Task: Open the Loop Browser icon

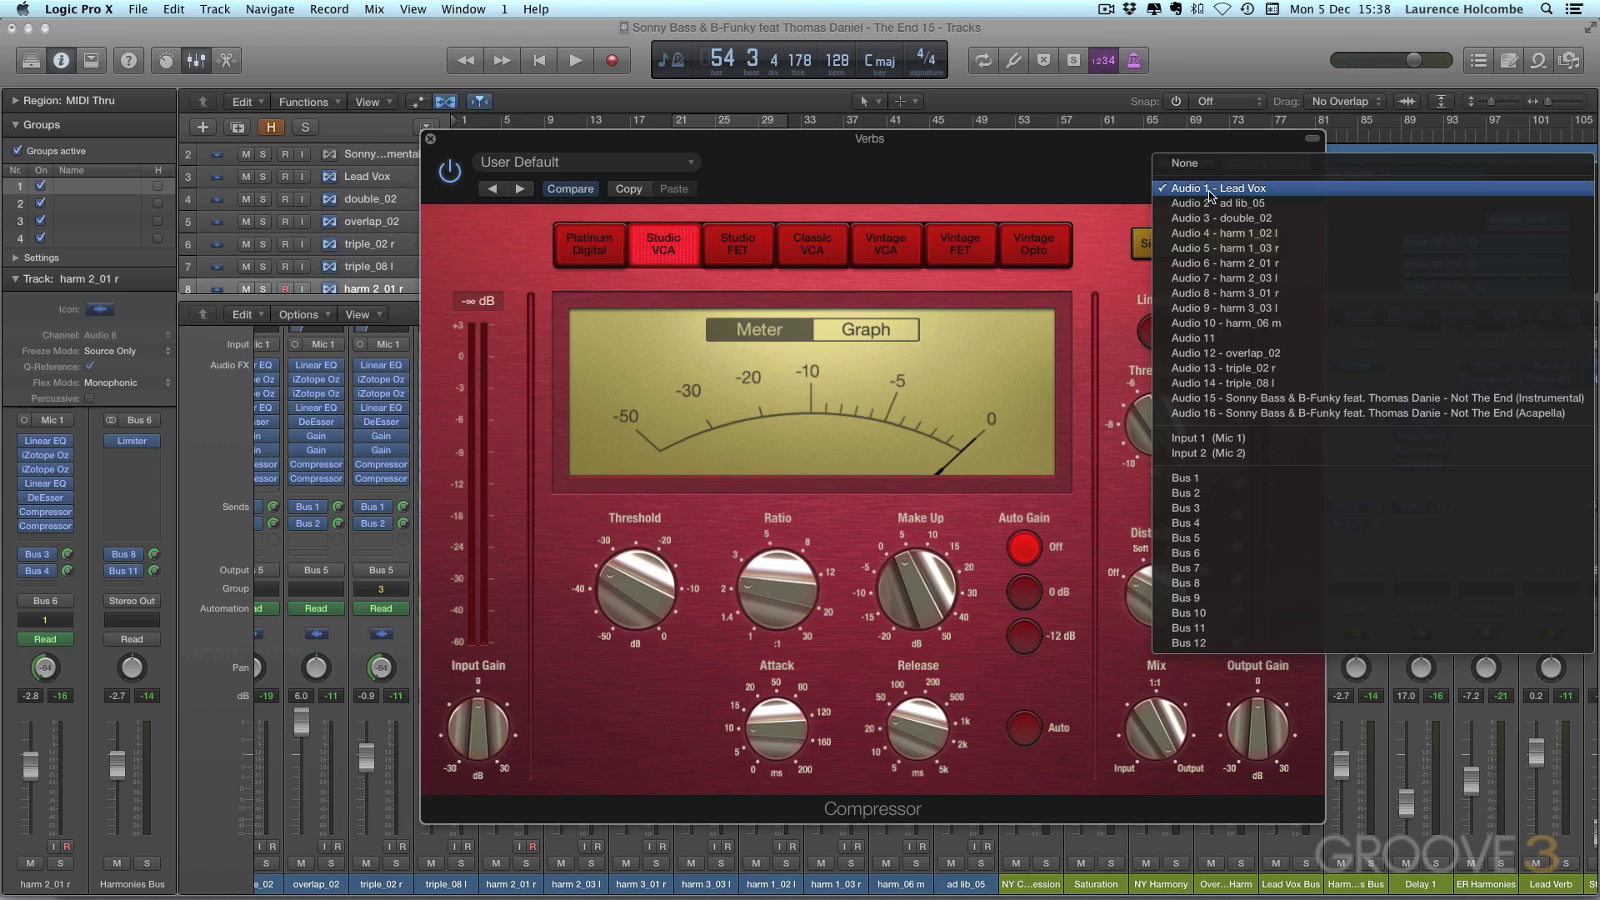Action: [1539, 60]
